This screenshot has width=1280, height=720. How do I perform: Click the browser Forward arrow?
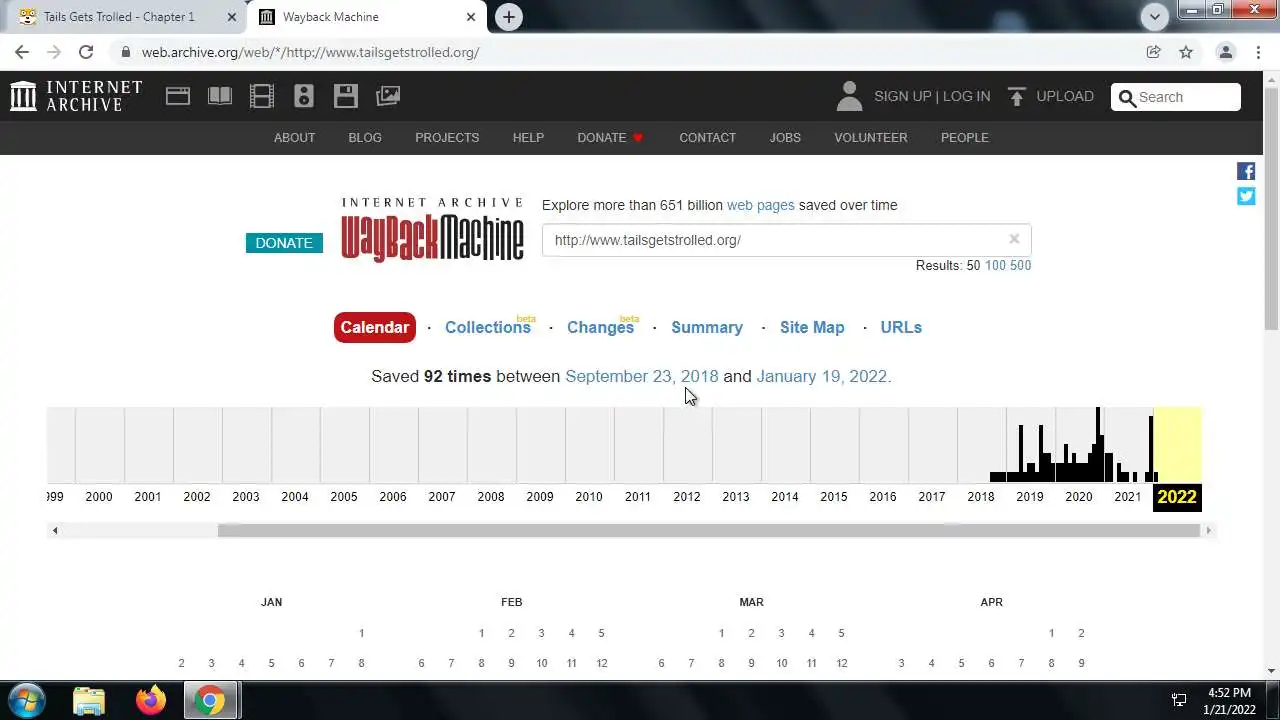click(x=54, y=52)
